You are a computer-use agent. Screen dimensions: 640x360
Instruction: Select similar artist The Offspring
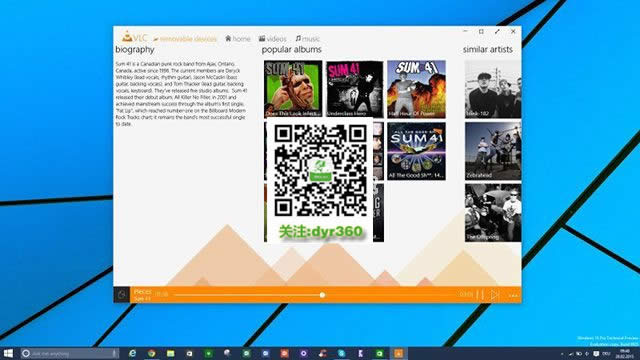coord(493,213)
